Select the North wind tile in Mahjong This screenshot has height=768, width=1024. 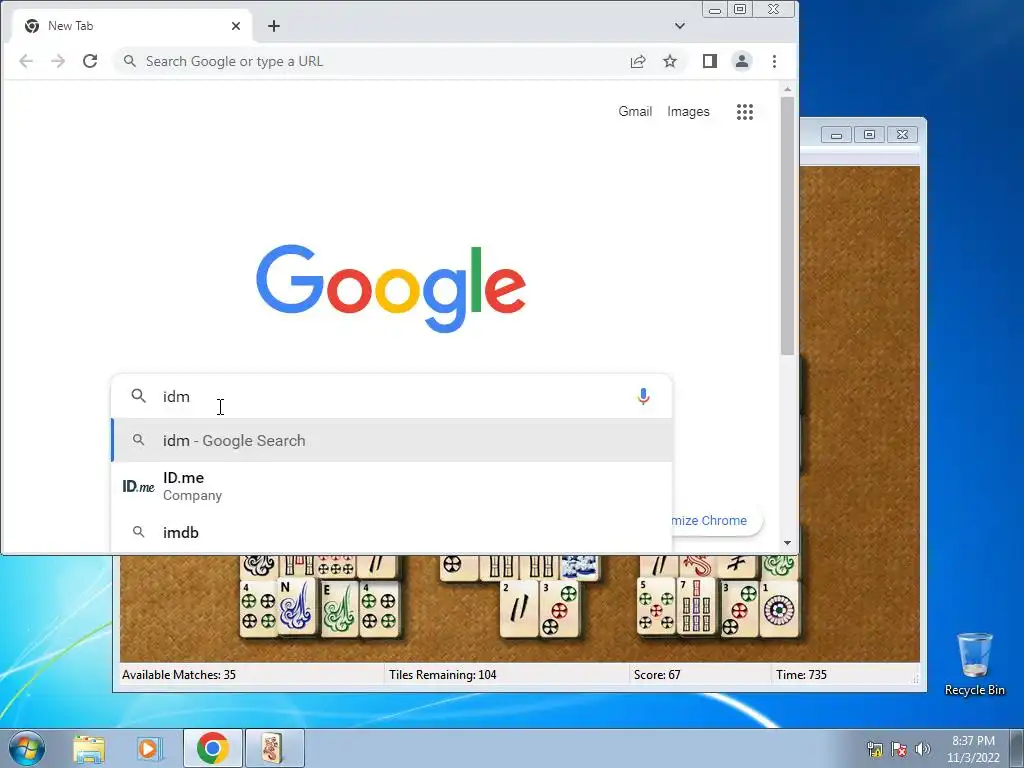click(x=297, y=607)
